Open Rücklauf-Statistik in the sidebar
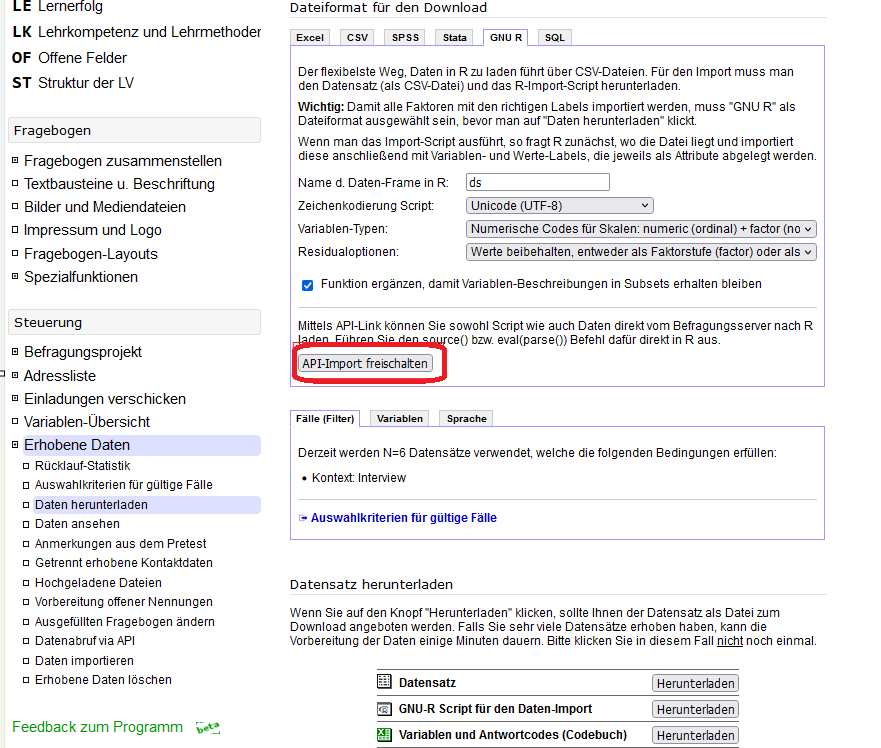 click(82, 466)
